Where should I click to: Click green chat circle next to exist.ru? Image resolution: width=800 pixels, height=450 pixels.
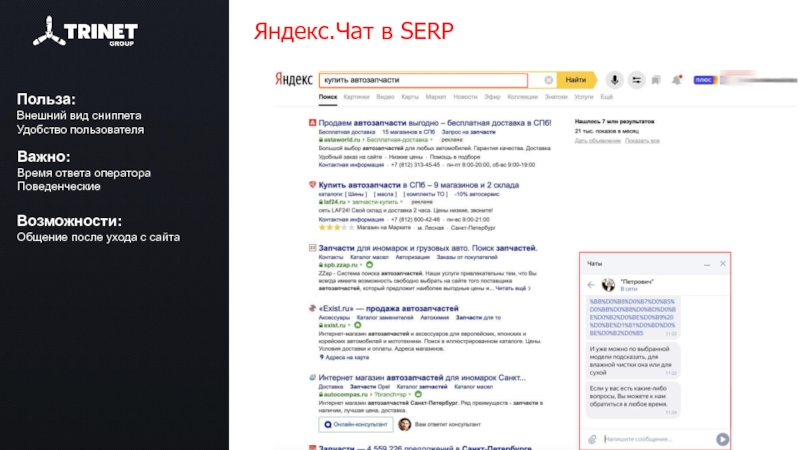point(358,325)
